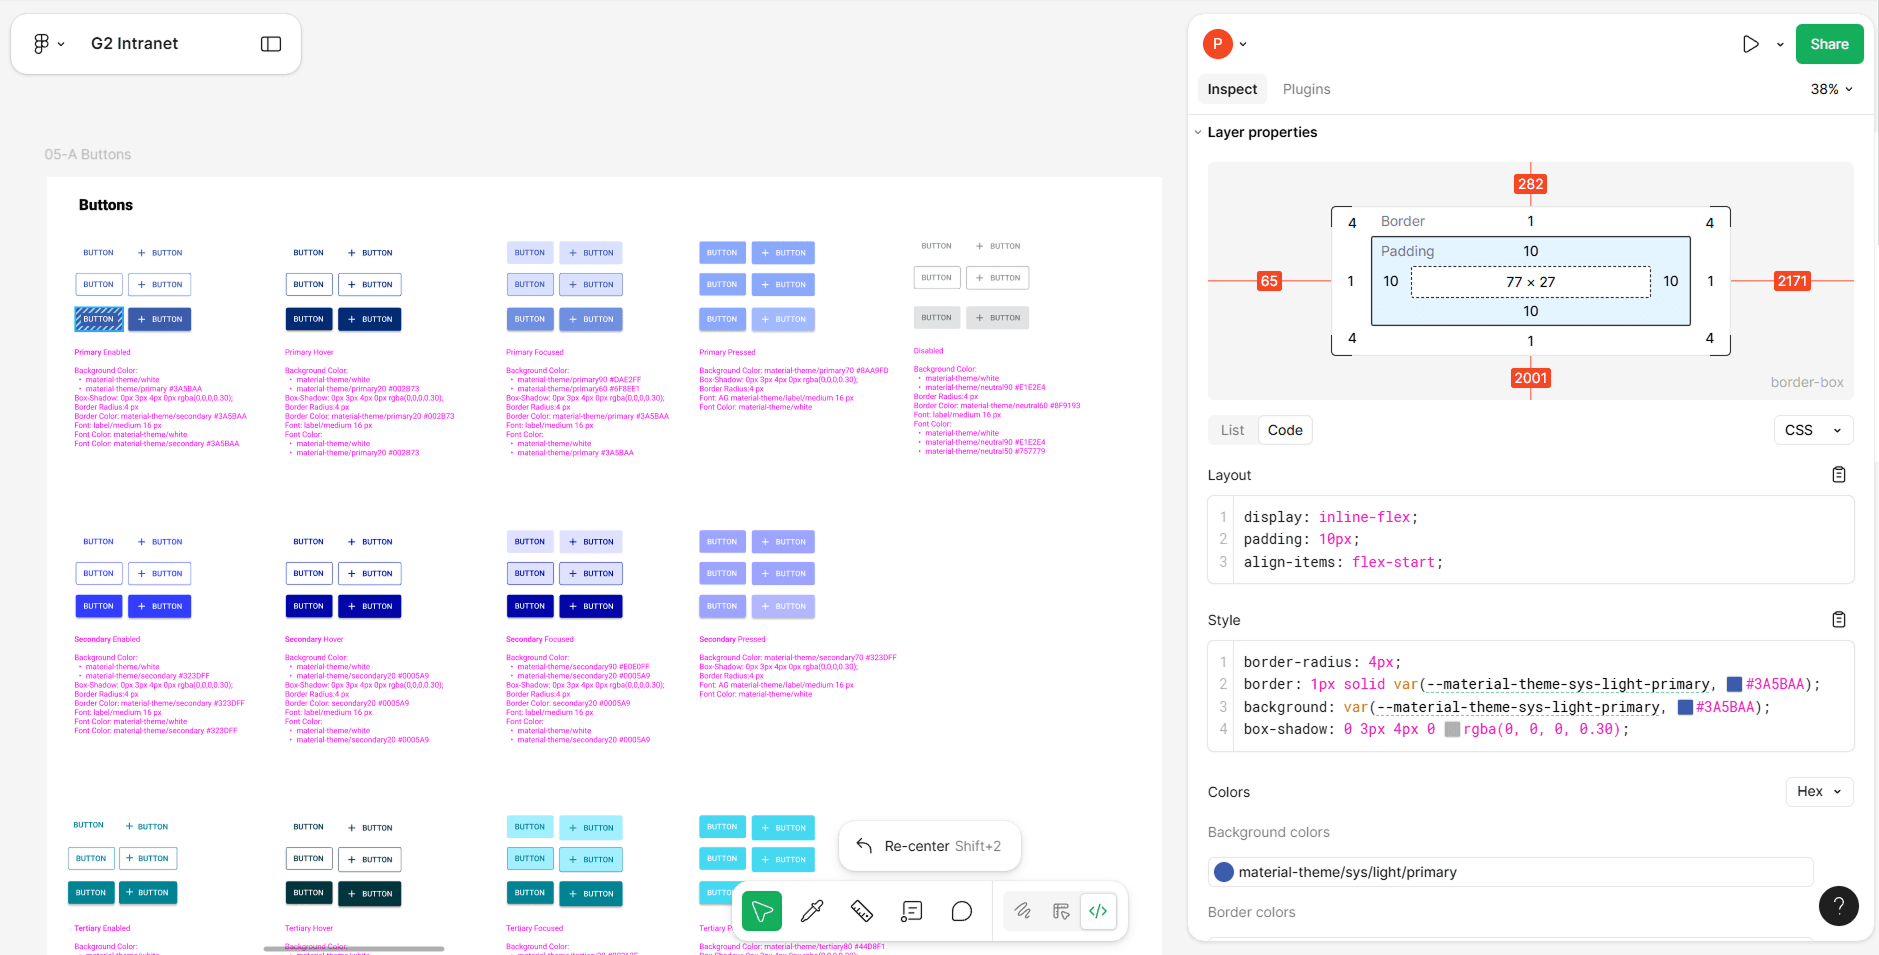
Task: Click the Background colors heading
Action: (x=1268, y=832)
